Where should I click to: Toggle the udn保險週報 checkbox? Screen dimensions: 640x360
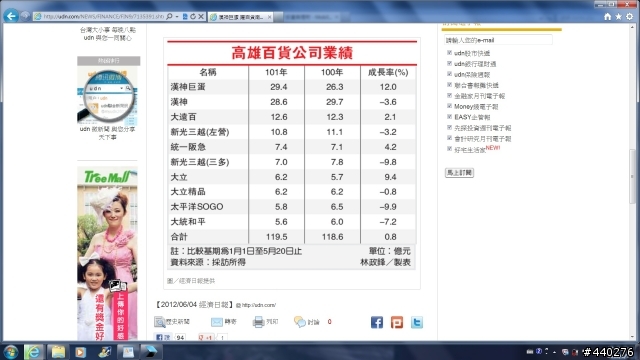449,74
